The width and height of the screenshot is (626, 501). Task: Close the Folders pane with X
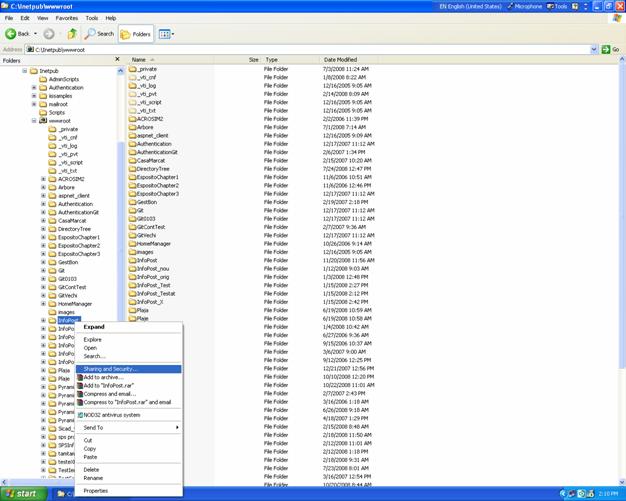117,60
